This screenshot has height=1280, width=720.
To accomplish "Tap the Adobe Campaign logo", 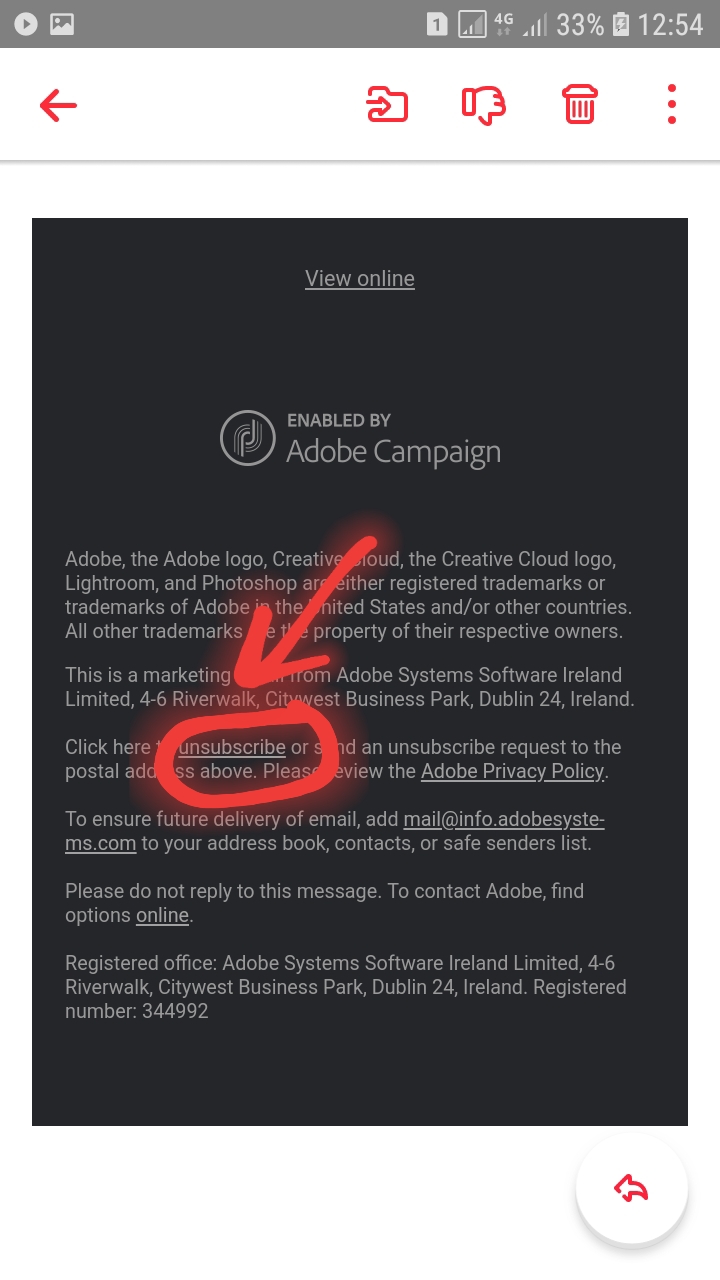I will 247,438.
